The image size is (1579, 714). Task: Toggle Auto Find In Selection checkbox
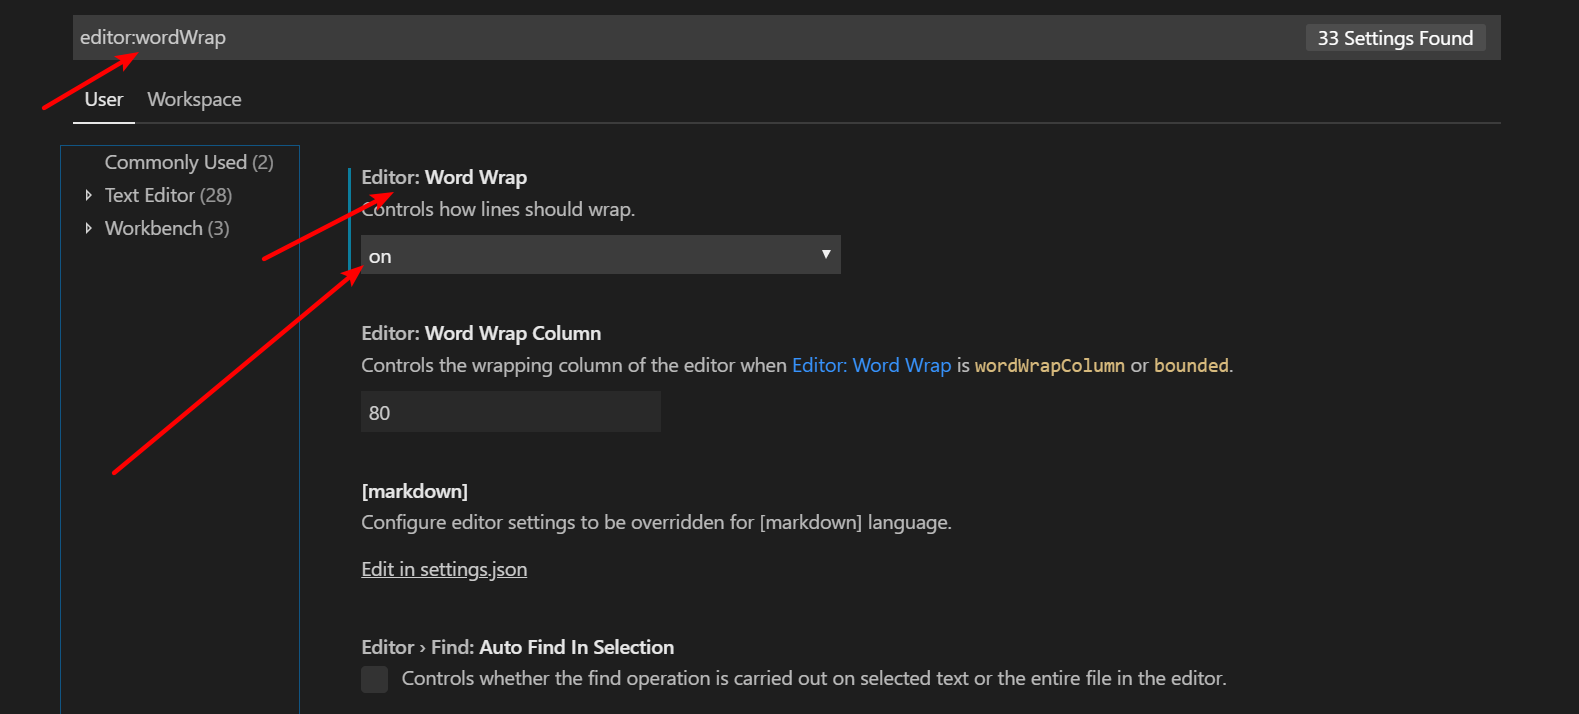click(x=375, y=679)
